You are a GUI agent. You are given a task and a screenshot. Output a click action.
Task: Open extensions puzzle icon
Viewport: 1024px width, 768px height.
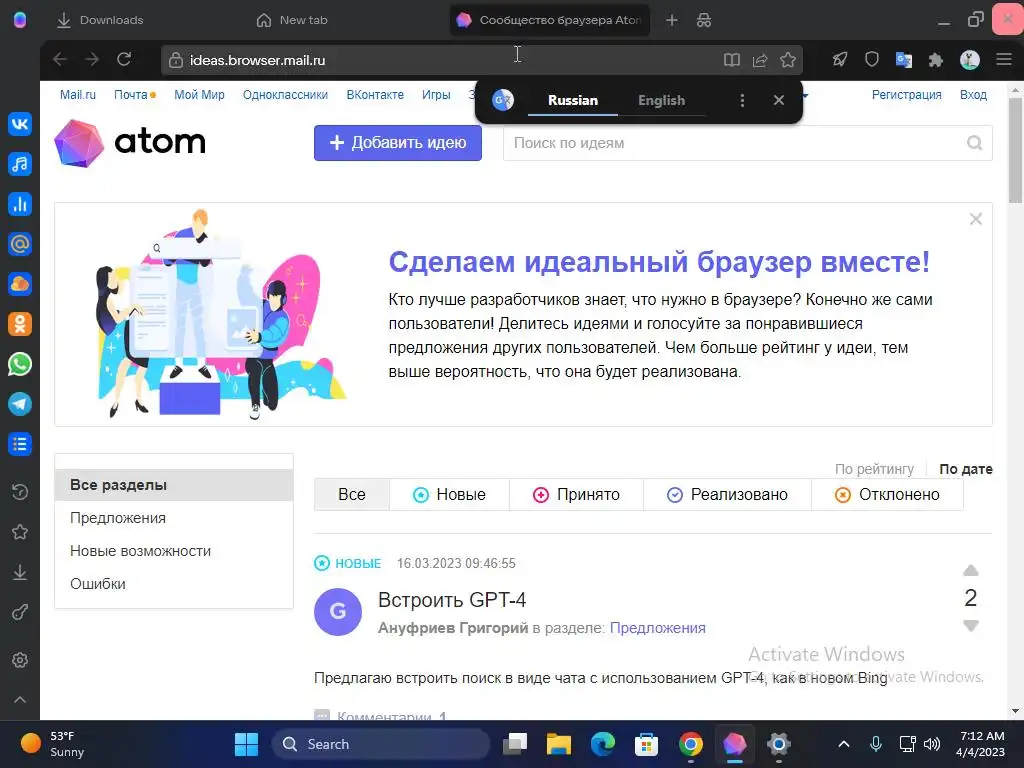coord(936,60)
